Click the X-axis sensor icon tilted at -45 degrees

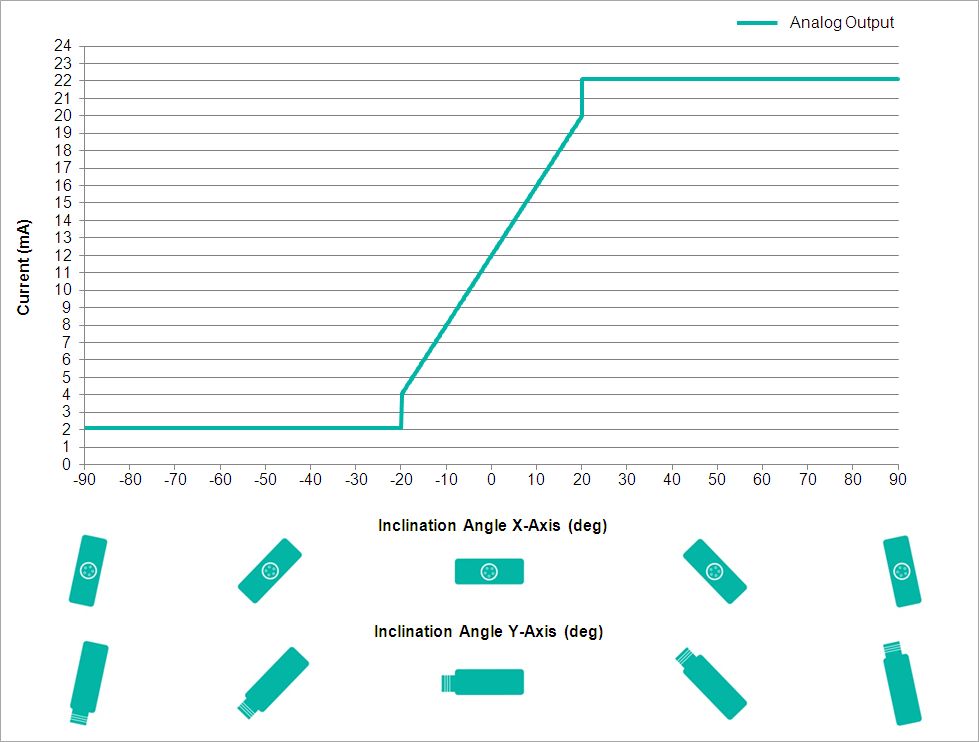coord(270,570)
